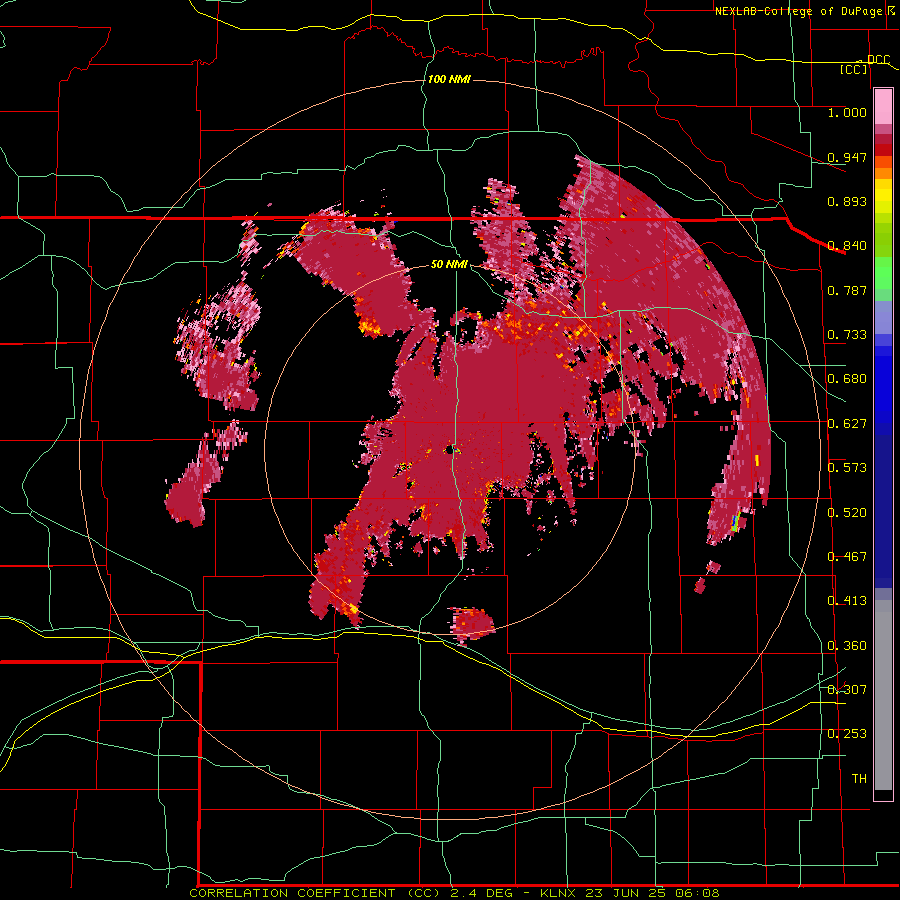Click the 0.733 value on the color scale
This screenshot has width=900, height=900.
pos(847,335)
